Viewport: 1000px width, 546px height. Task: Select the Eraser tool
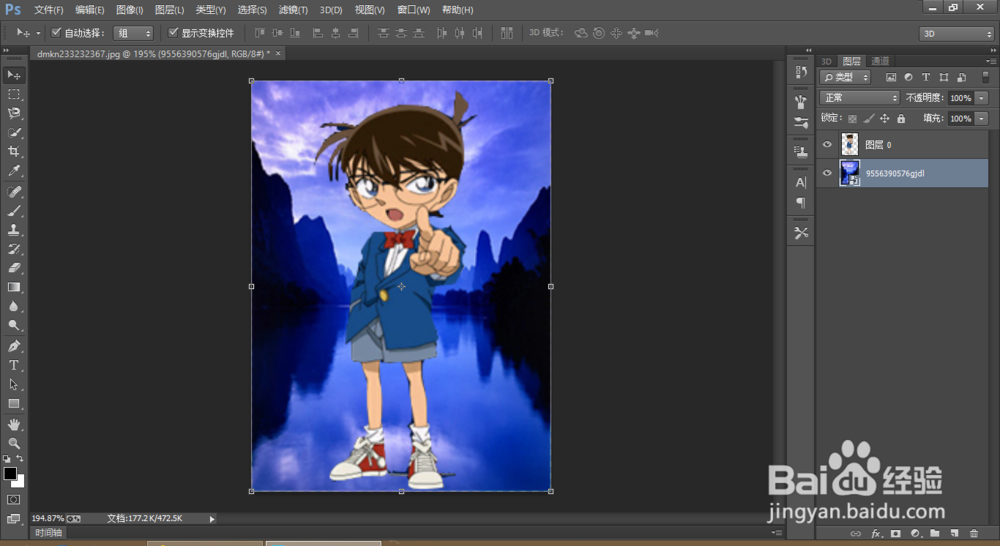click(13, 269)
